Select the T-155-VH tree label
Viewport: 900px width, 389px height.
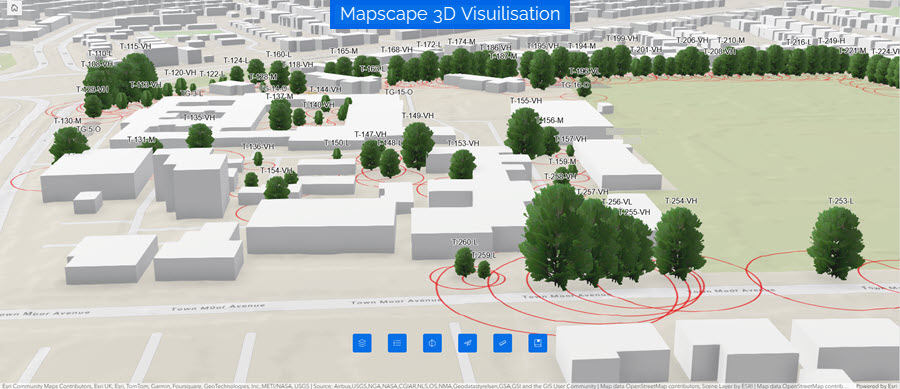[526, 101]
